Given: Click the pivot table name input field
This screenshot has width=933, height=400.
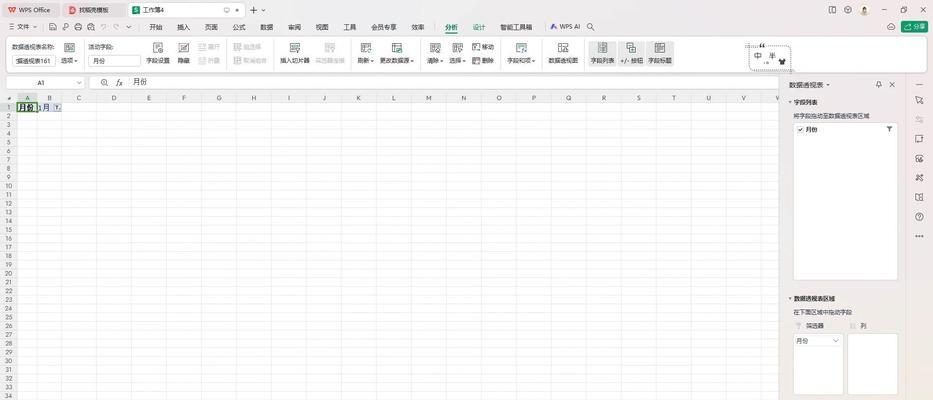Looking at the screenshot, I should (x=34, y=61).
